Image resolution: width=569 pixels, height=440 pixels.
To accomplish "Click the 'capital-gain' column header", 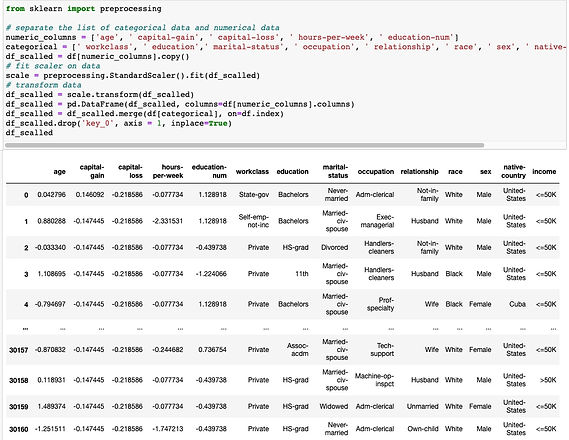I will coord(92,171).
